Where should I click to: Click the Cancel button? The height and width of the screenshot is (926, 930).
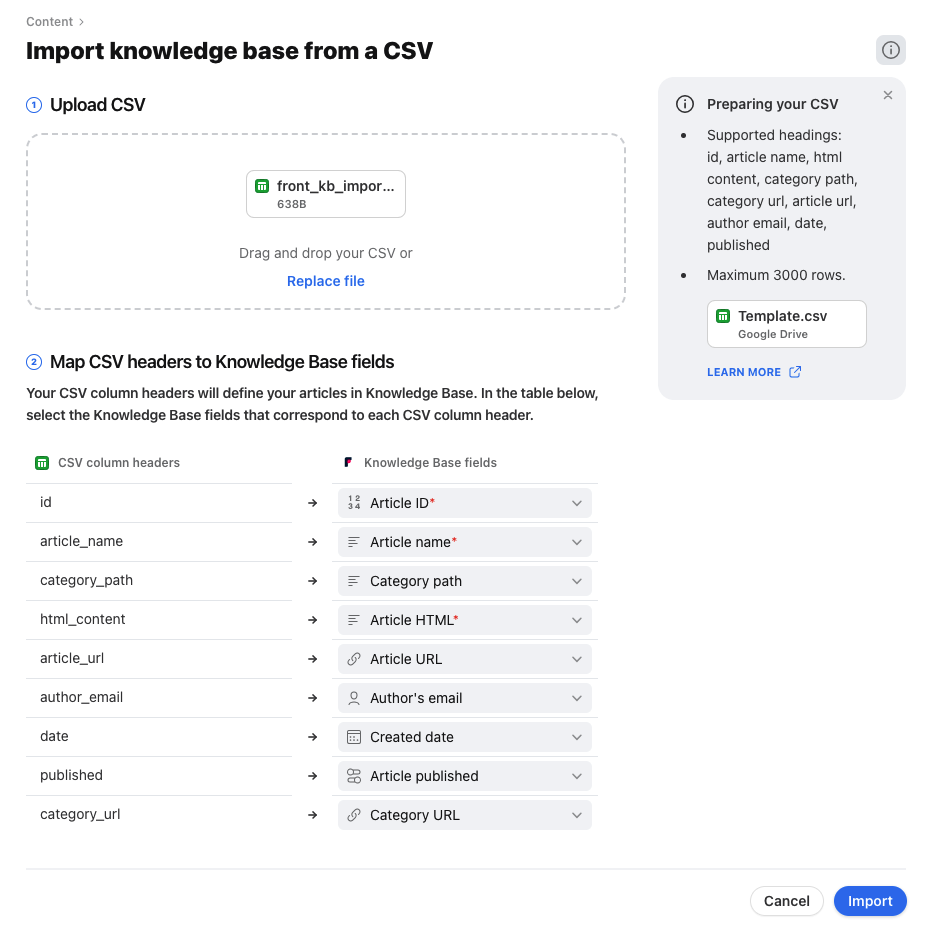pos(786,900)
